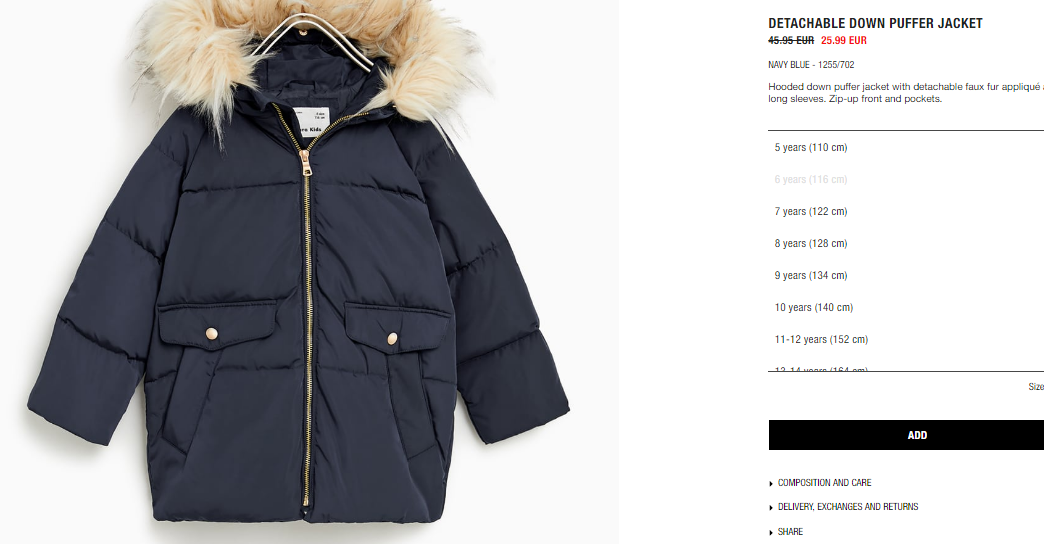This screenshot has width=1044, height=544.
Task: Click the Navy Blue colour reference text
Action: point(811,65)
